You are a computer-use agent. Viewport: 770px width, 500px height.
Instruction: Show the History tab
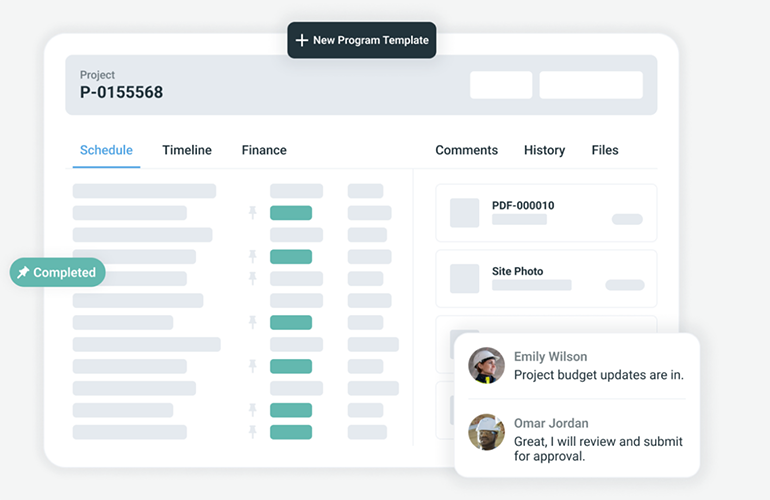(x=544, y=150)
